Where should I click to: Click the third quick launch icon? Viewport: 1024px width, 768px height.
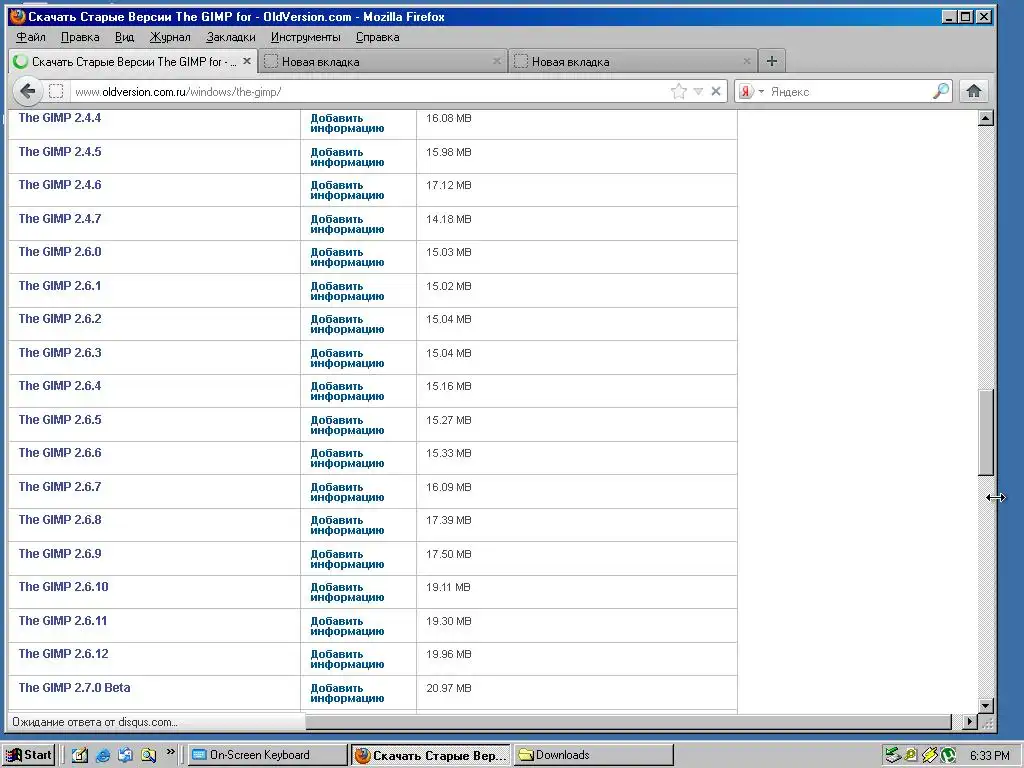(125, 756)
